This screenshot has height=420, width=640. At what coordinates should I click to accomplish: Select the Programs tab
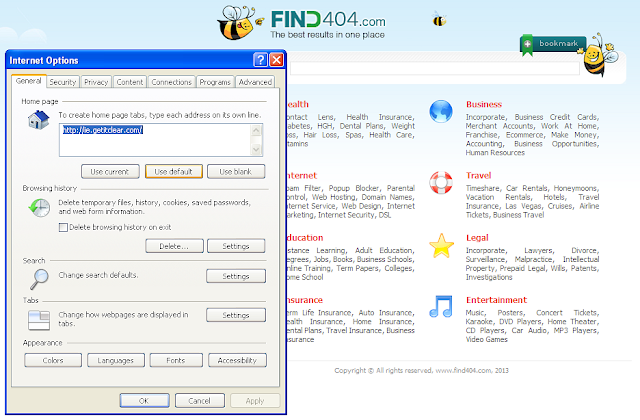pyautogui.click(x=215, y=82)
